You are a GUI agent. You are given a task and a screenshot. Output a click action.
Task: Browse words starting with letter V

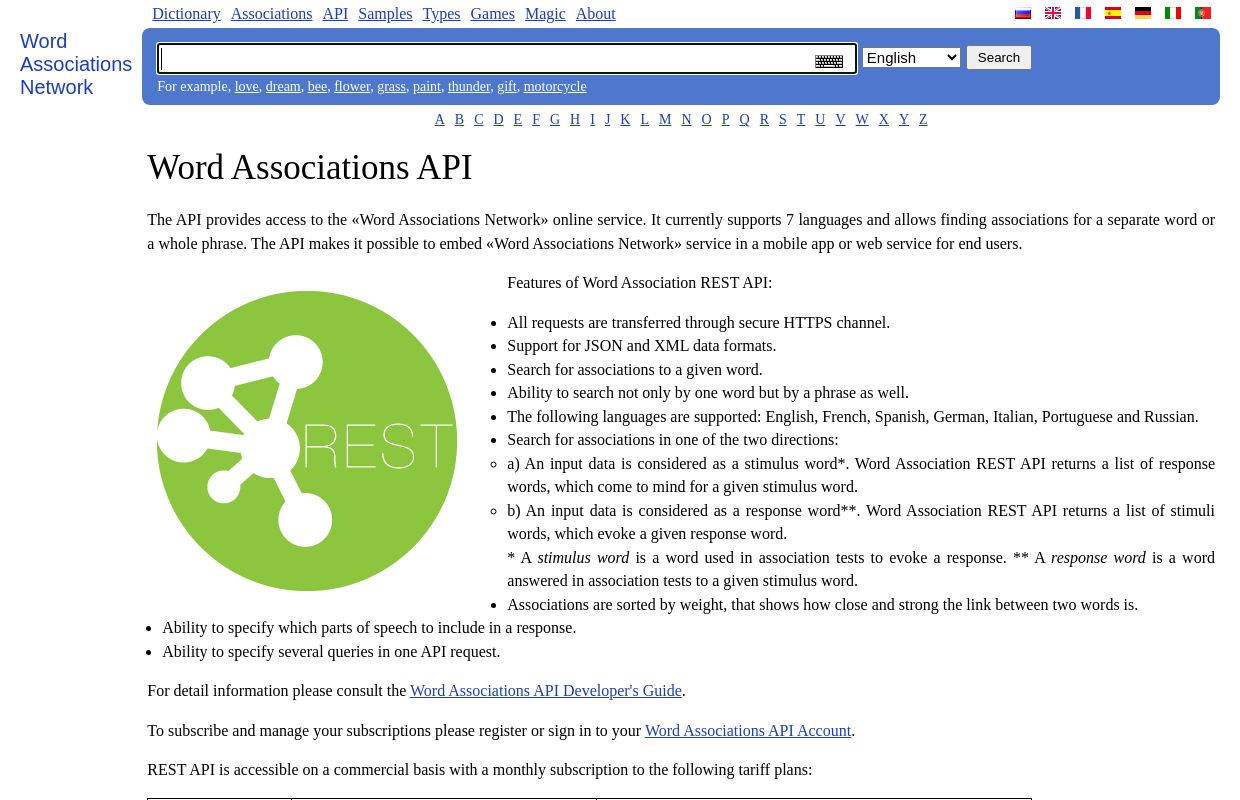click(841, 120)
